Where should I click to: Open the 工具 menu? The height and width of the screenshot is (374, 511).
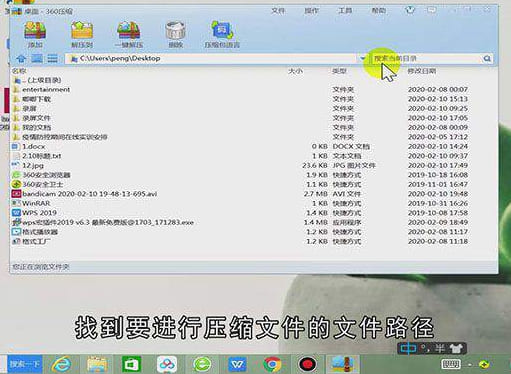point(345,11)
